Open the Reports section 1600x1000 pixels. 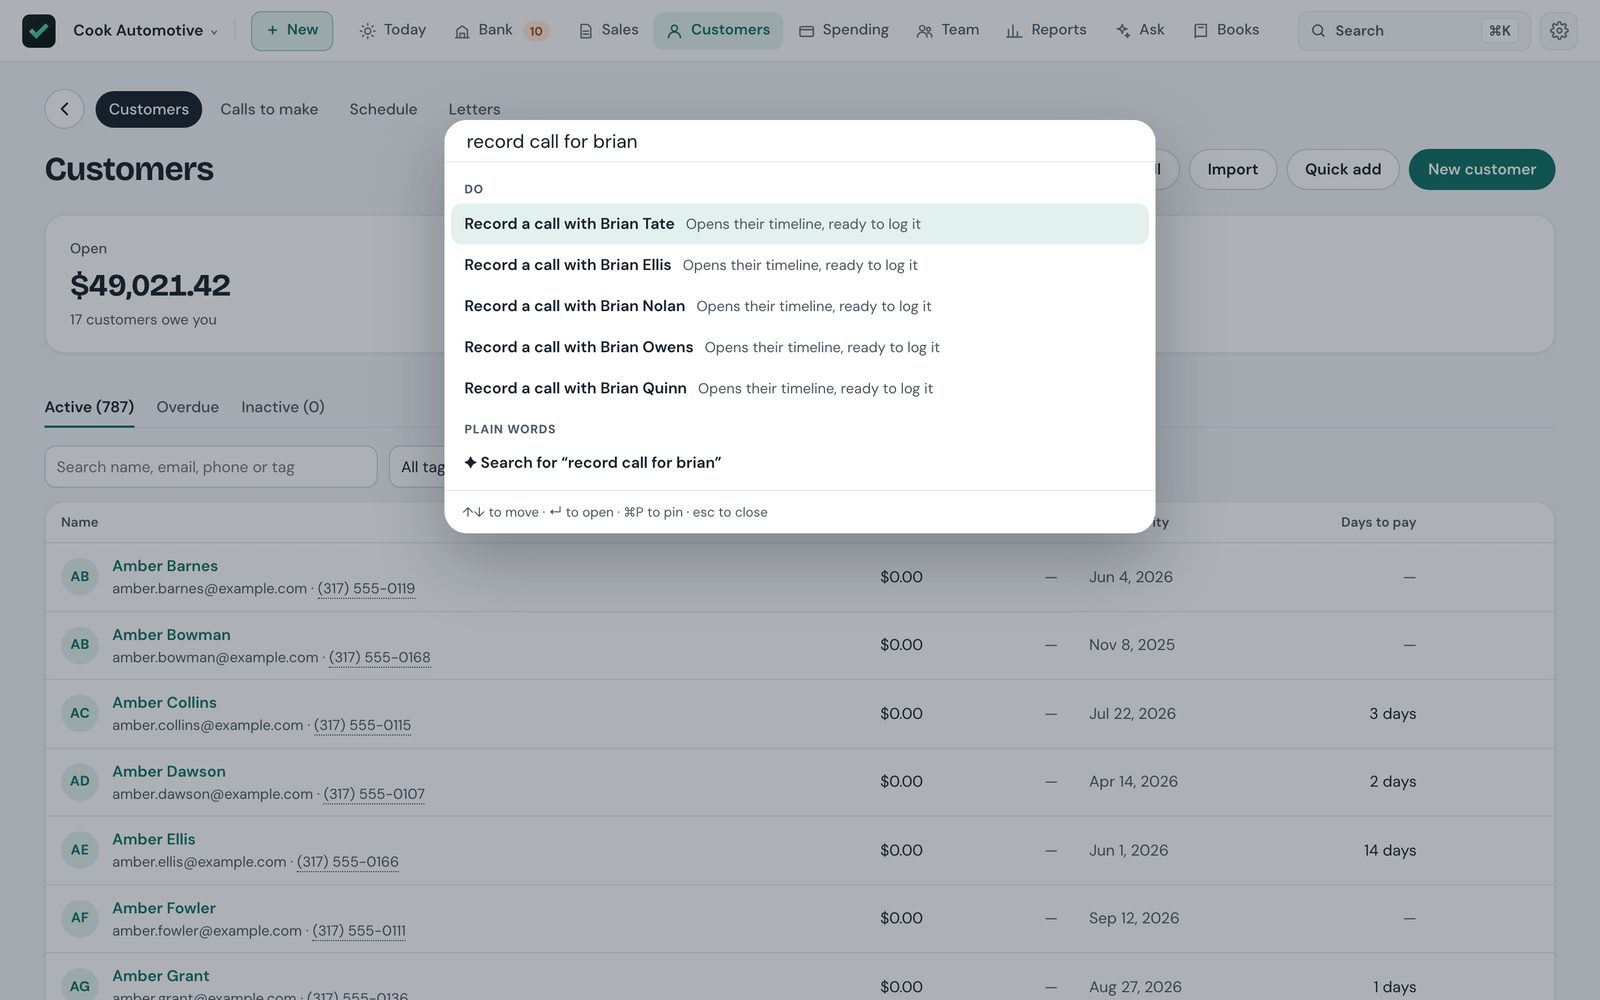tap(1046, 30)
